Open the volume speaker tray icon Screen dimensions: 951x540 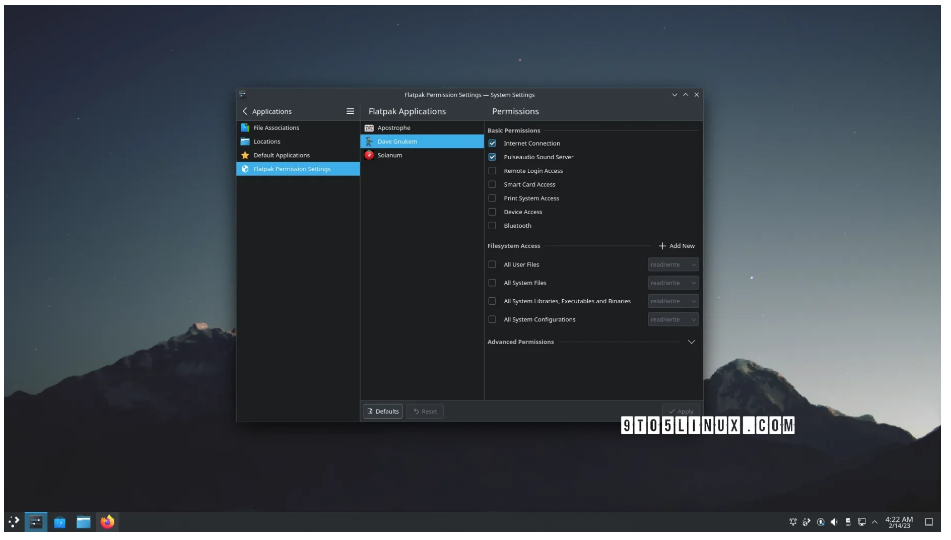click(x=835, y=522)
